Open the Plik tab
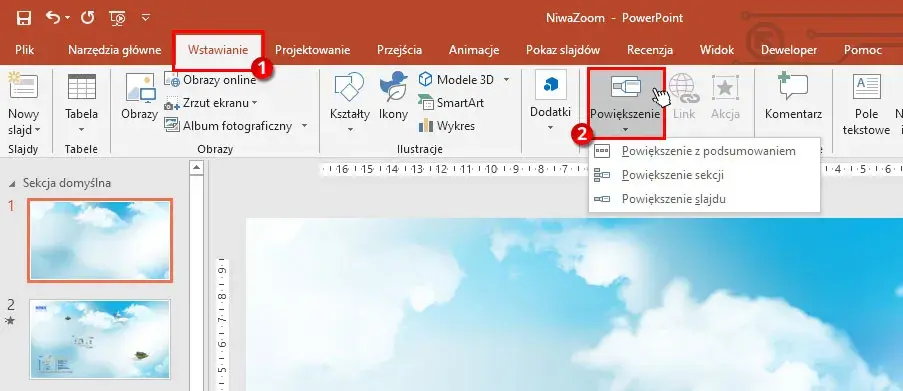Screen dimensions: 903x391 point(25,50)
